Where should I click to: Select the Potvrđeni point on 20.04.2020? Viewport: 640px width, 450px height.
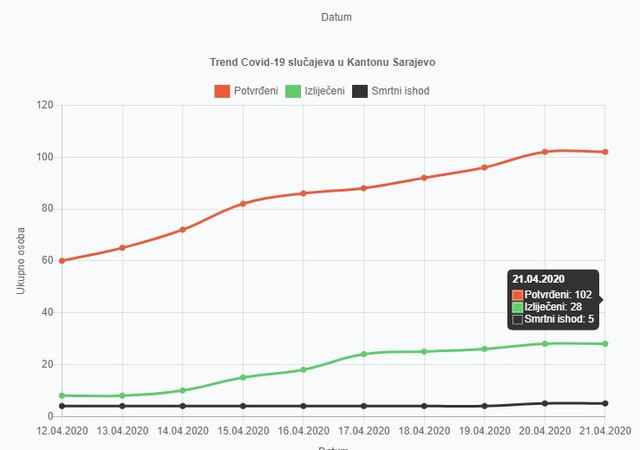[x=545, y=152]
